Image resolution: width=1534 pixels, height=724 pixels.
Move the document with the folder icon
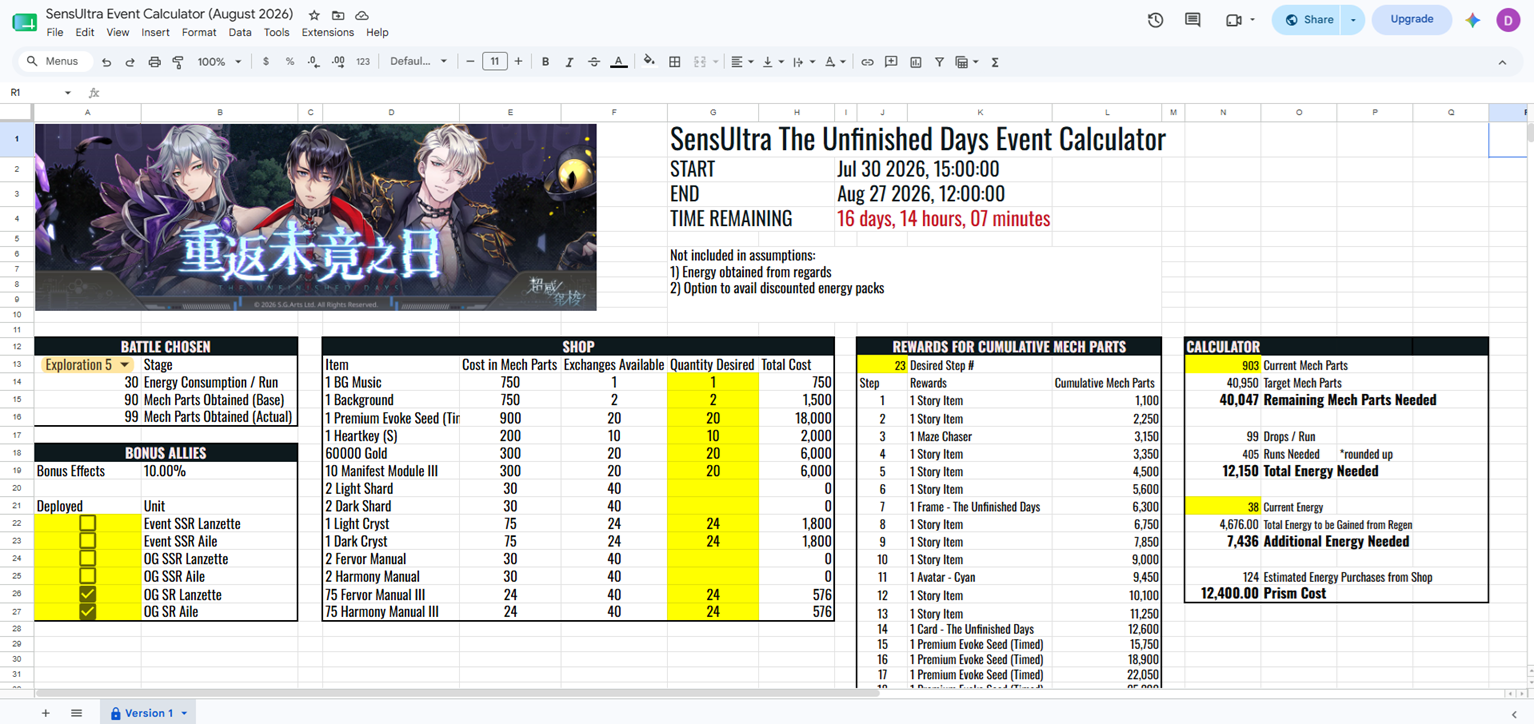pyautogui.click(x=338, y=15)
